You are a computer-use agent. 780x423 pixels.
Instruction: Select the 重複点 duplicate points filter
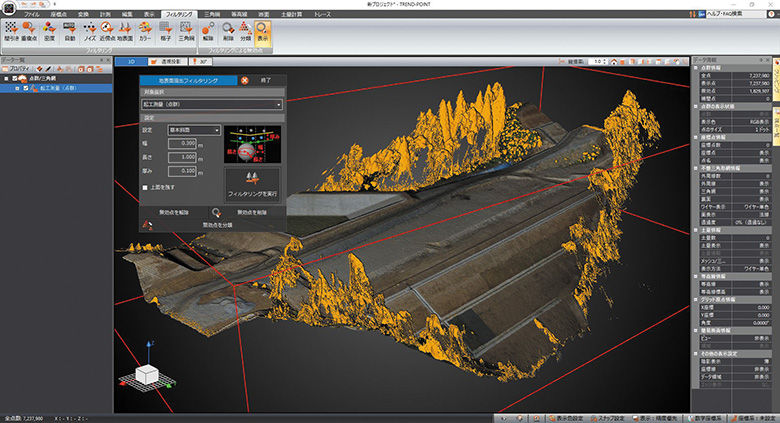click(x=29, y=31)
